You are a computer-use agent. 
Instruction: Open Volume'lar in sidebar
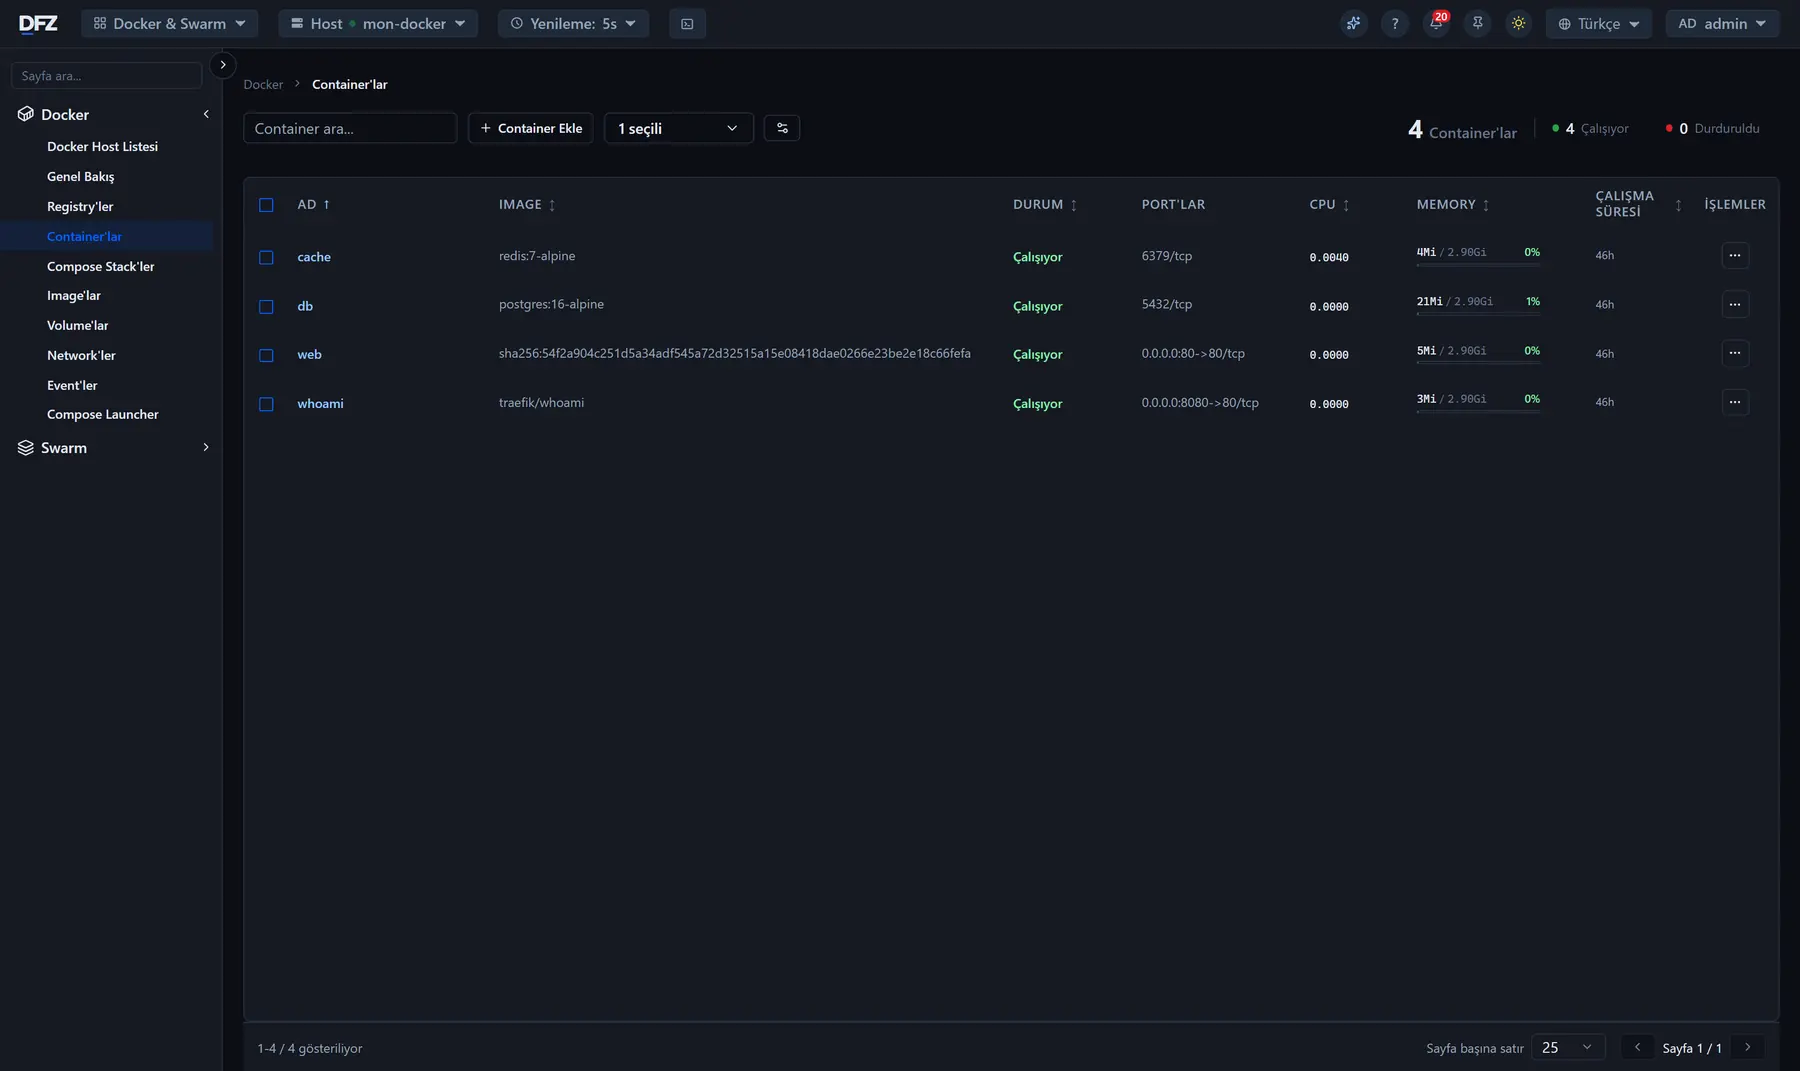click(77, 325)
